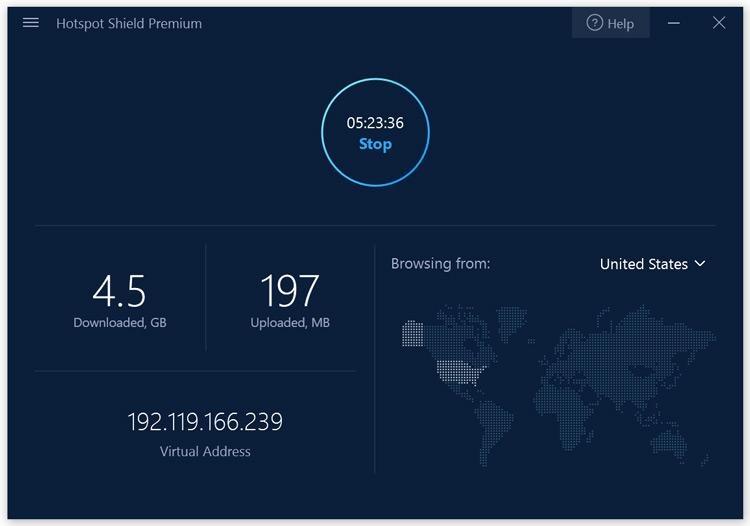Stop the VPN connection
Image resolution: width=750 pixels, height=526 pixels.
375,144
